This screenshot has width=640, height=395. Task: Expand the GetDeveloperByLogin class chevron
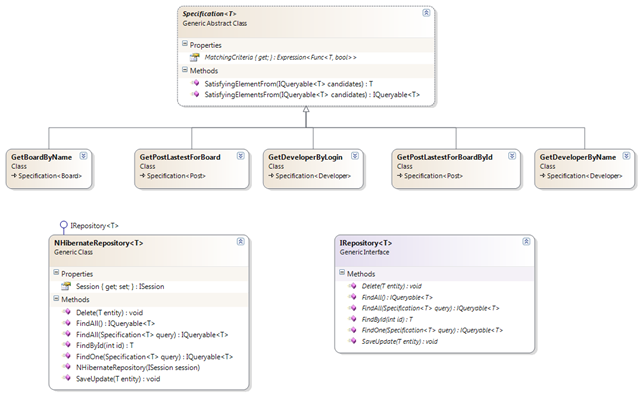click(x=355, y=156)
